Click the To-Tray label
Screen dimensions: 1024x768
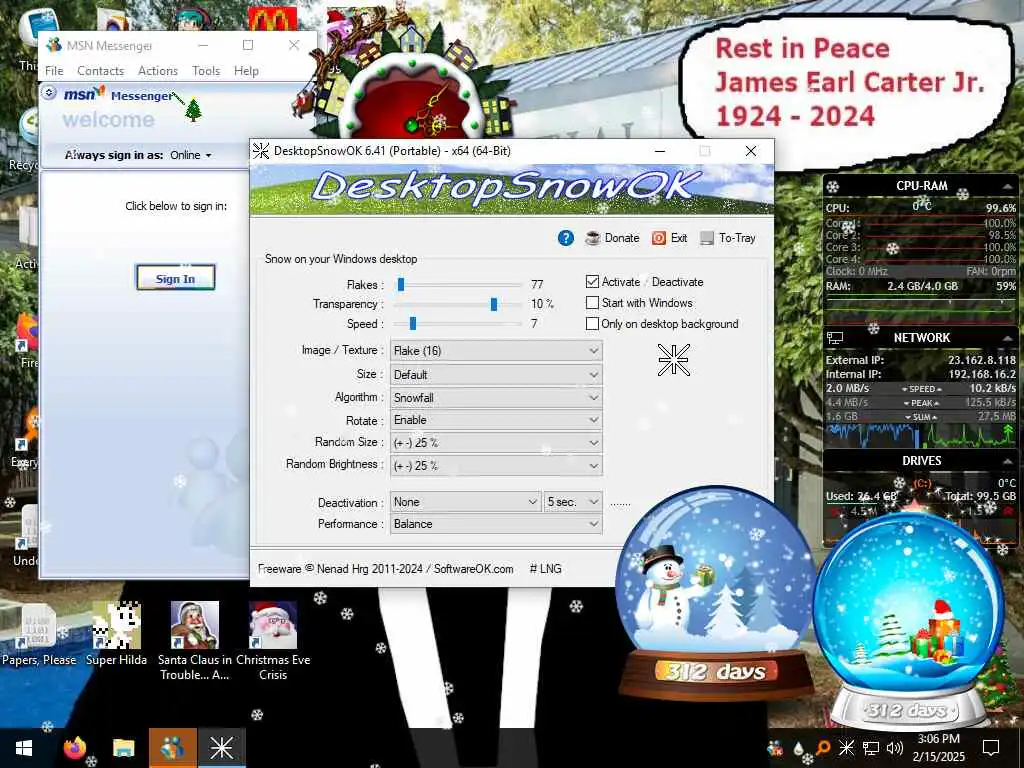point(737,238)
